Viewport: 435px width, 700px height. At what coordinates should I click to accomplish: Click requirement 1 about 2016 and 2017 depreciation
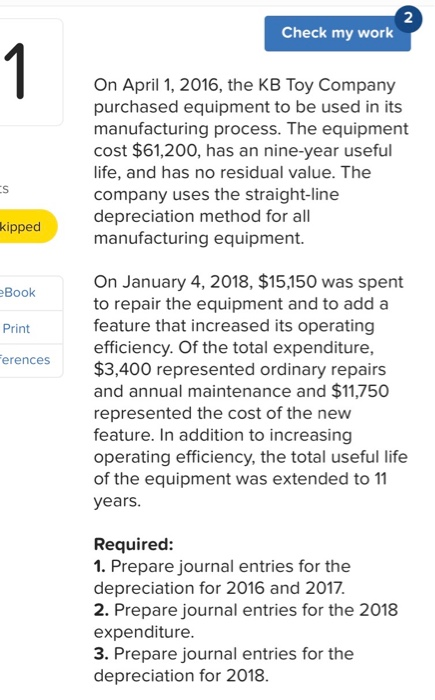pos(222,577)
